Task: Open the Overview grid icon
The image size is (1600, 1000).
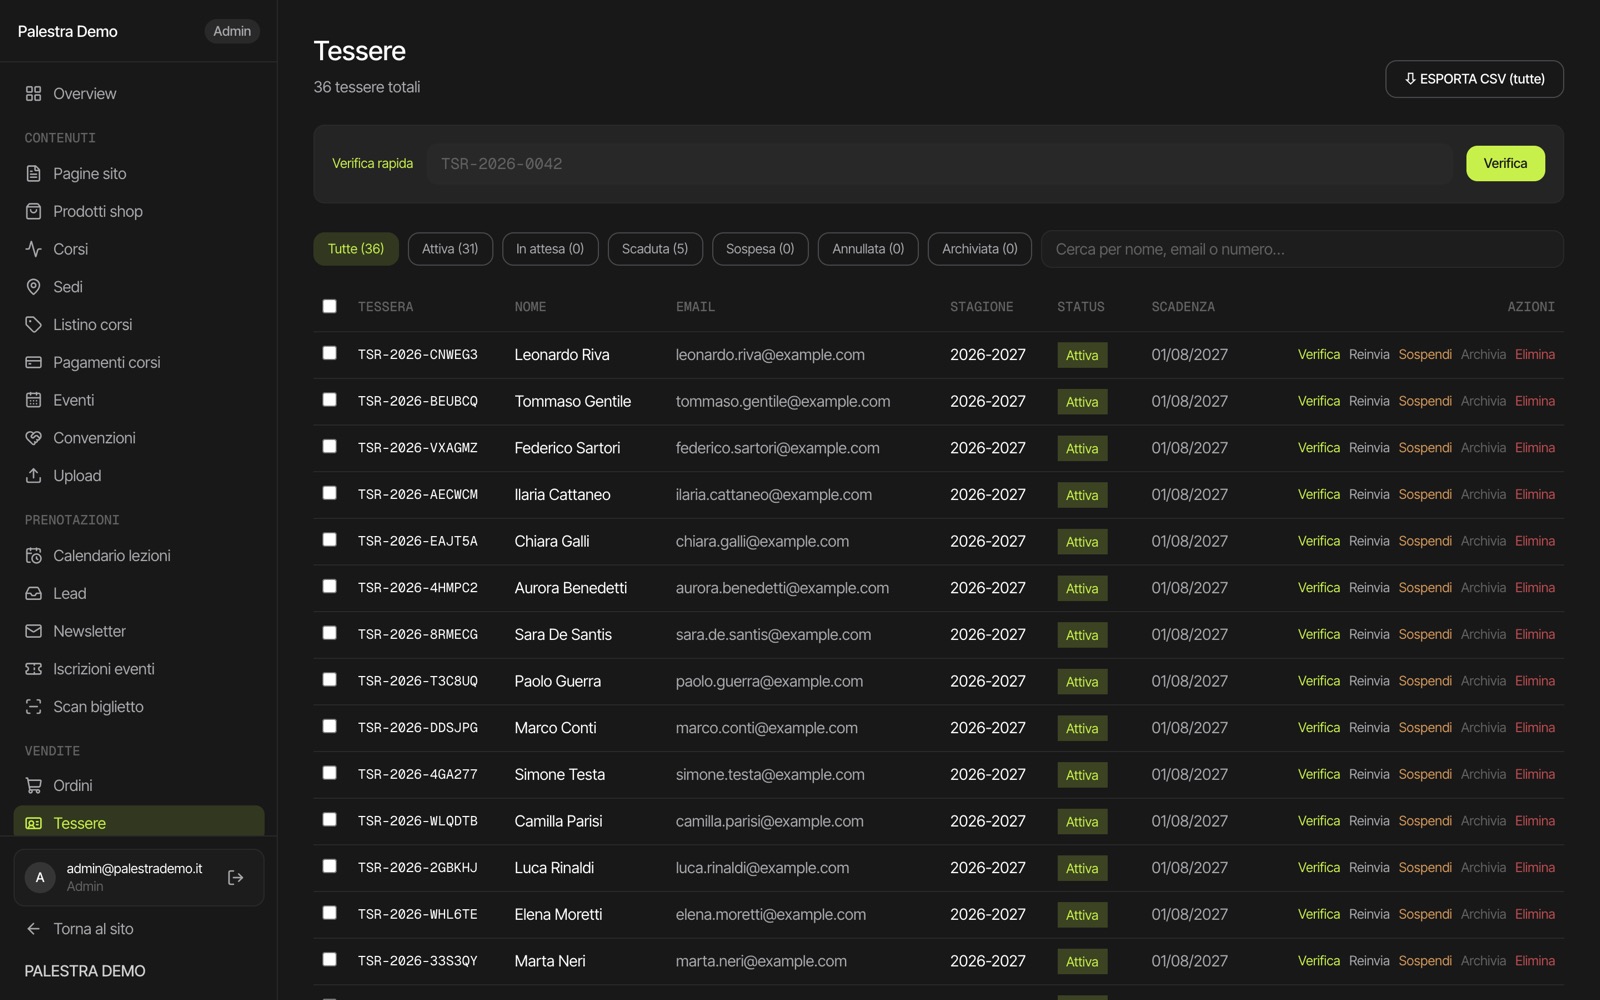Action: [33, 93]
